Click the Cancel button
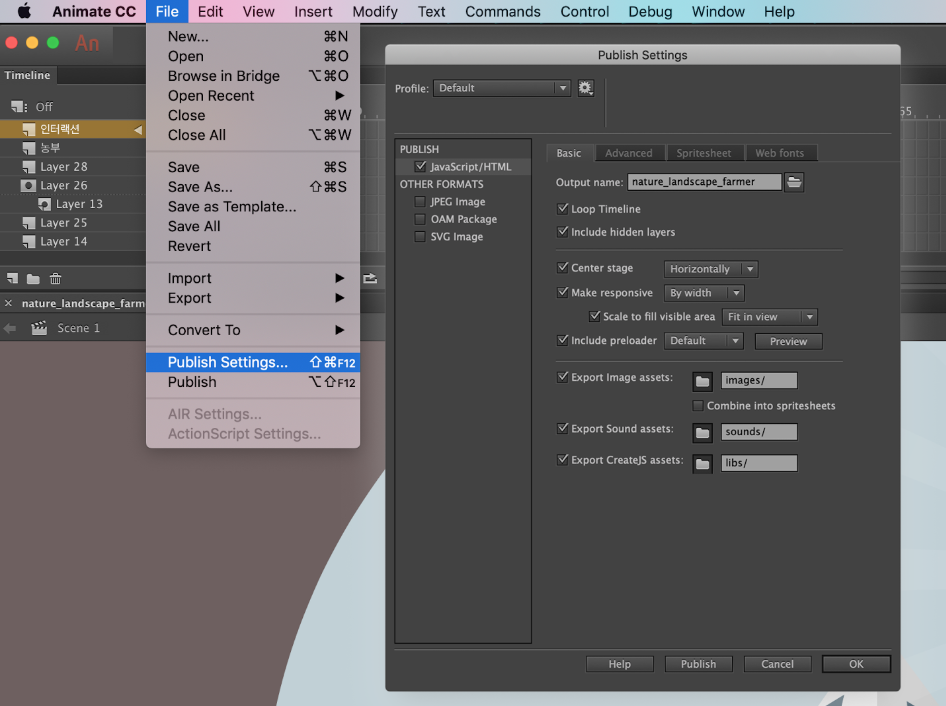This screenshot has height=706, width=946. click(777, 664)
